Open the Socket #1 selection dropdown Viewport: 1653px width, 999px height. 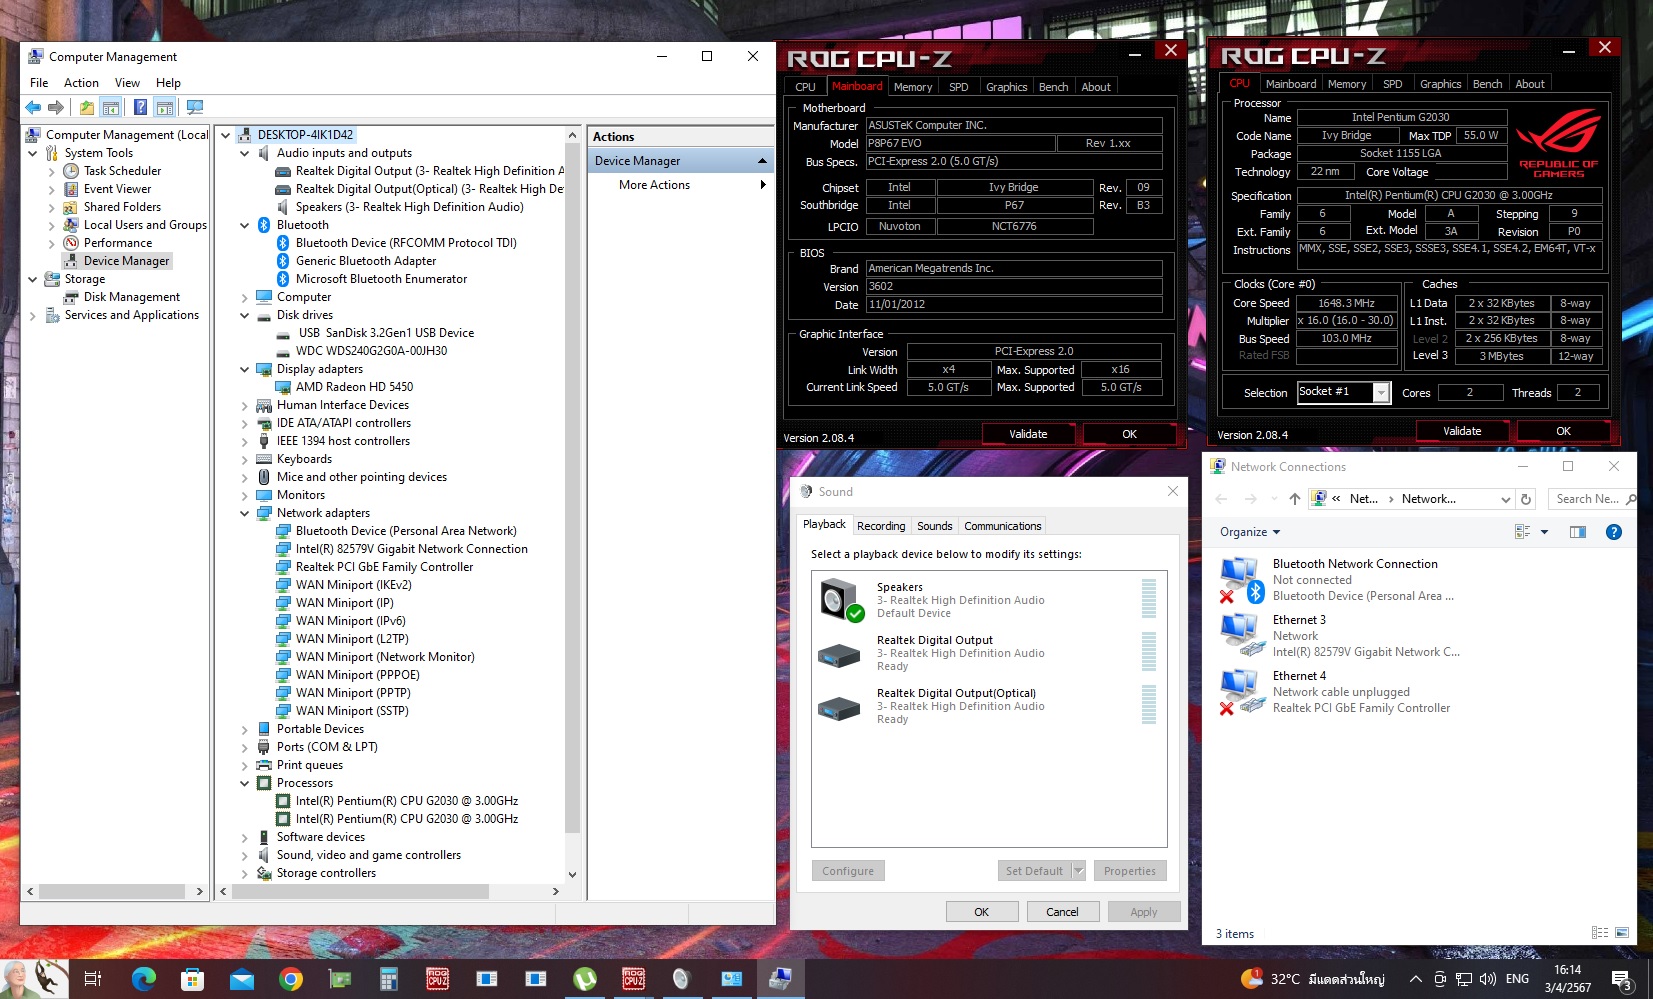[1381, 393]
